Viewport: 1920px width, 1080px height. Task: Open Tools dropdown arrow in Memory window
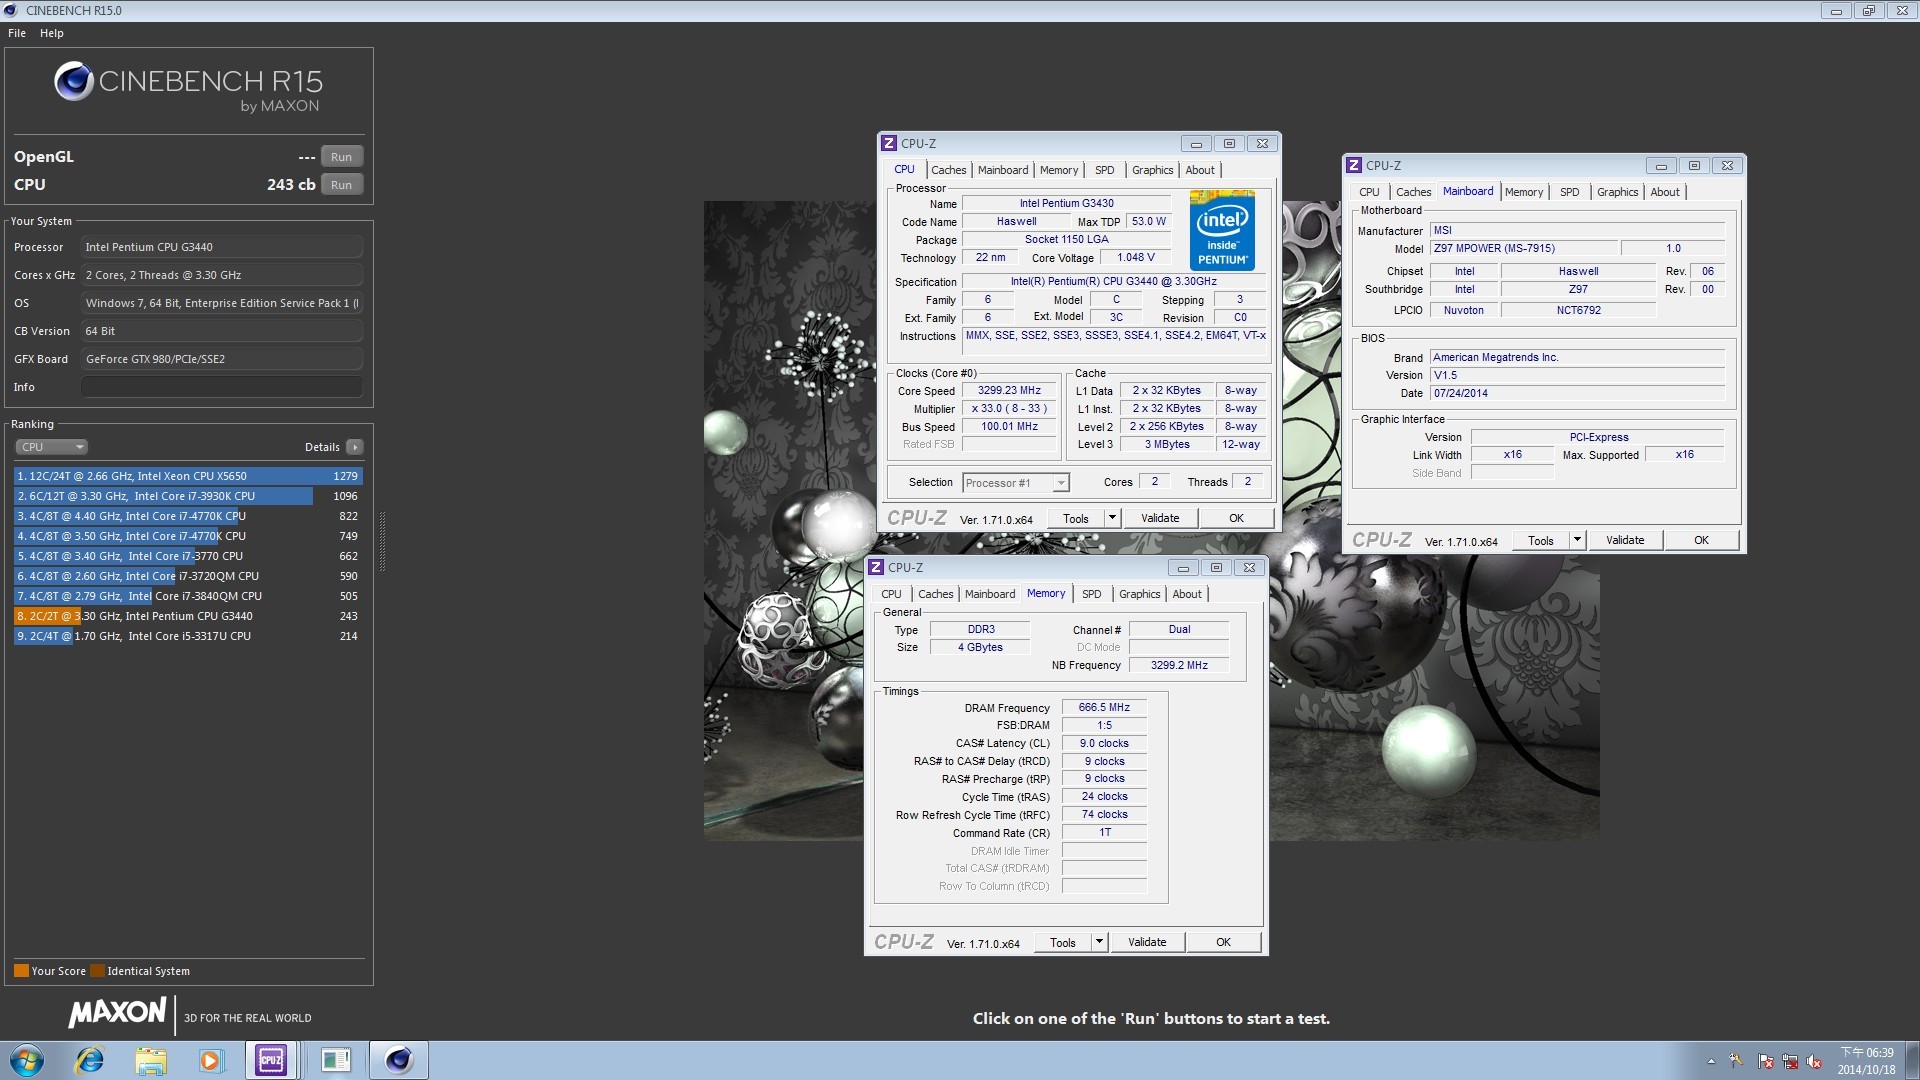pyautogui.click(x=1099, y=942)
